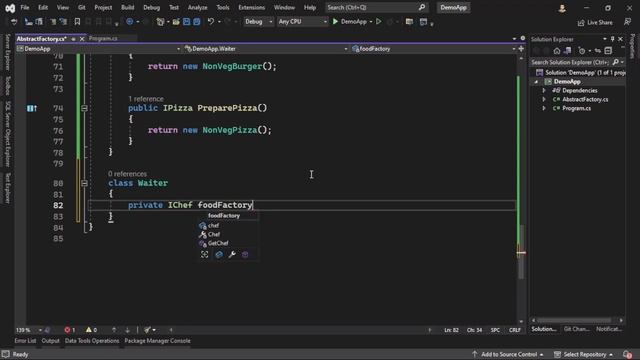Click the green Start DemoApp play icon

tap(335, 22)
